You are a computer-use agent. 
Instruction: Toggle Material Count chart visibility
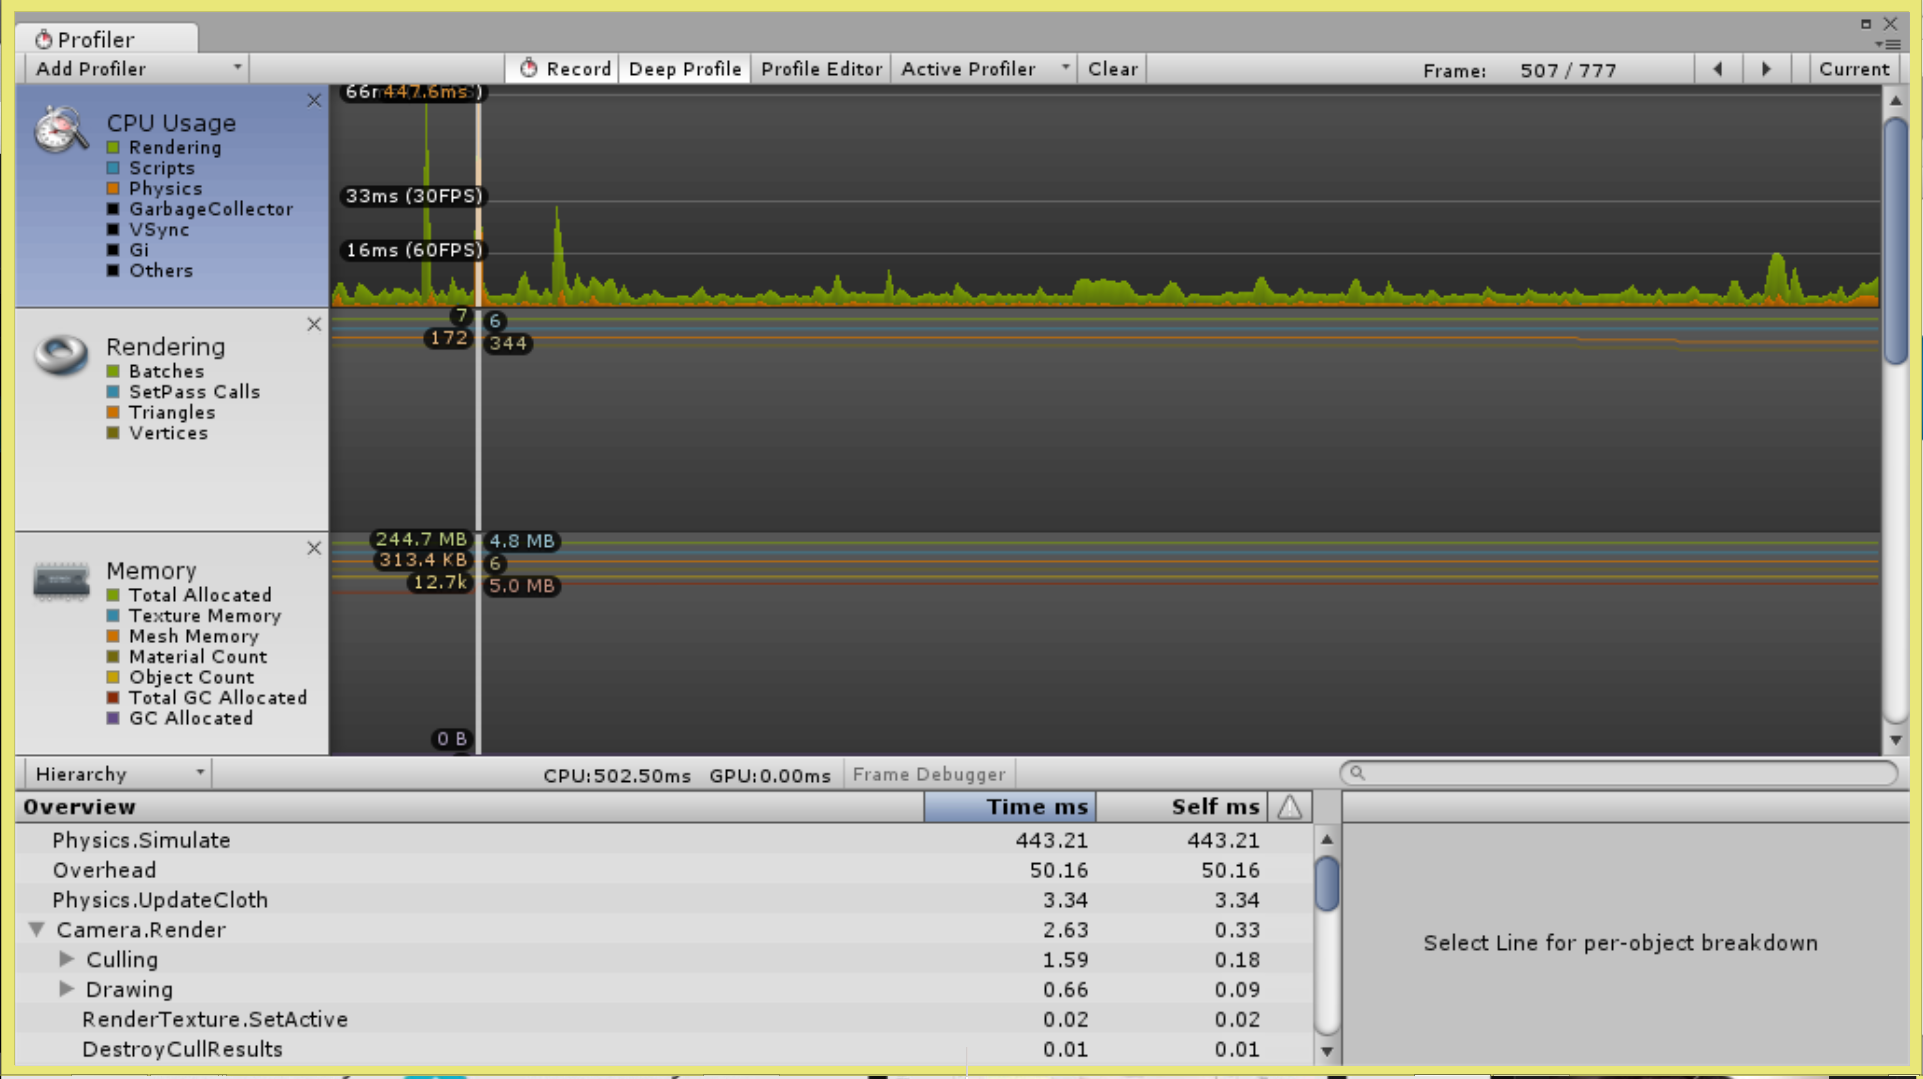click(113, 657)
